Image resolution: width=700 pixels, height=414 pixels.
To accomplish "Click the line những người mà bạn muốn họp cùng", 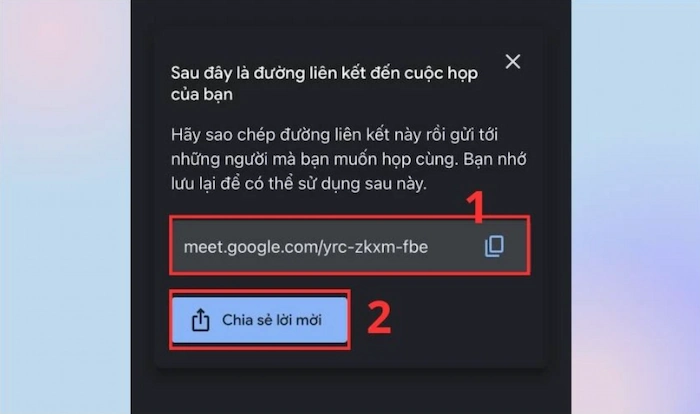I will pyautogui.click(x=349, y=159).
